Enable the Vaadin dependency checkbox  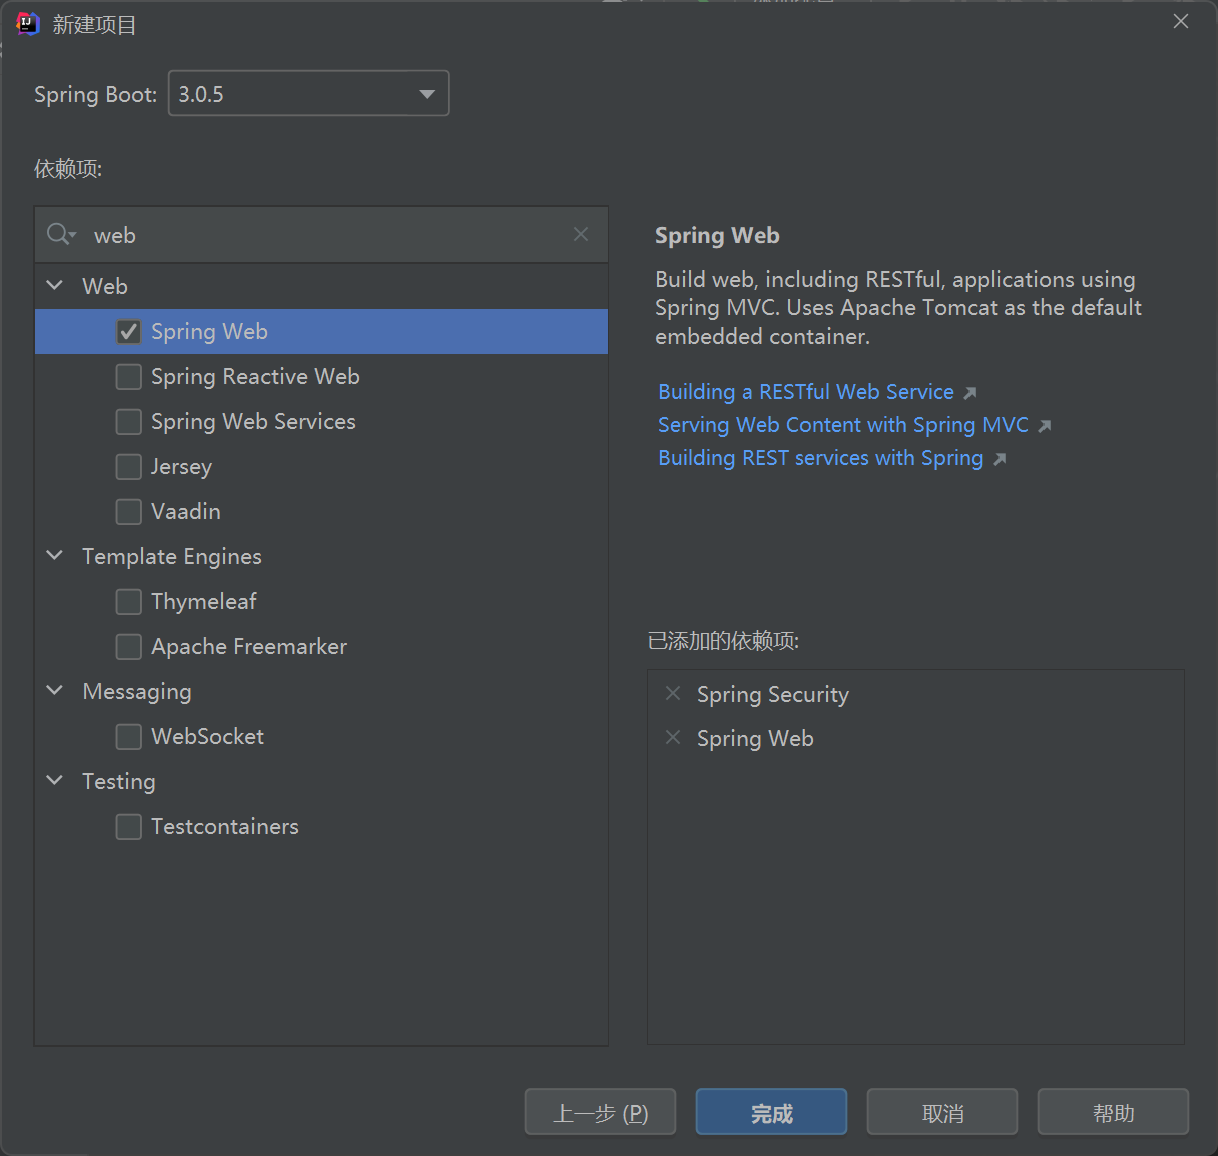[x=128, y=511]
